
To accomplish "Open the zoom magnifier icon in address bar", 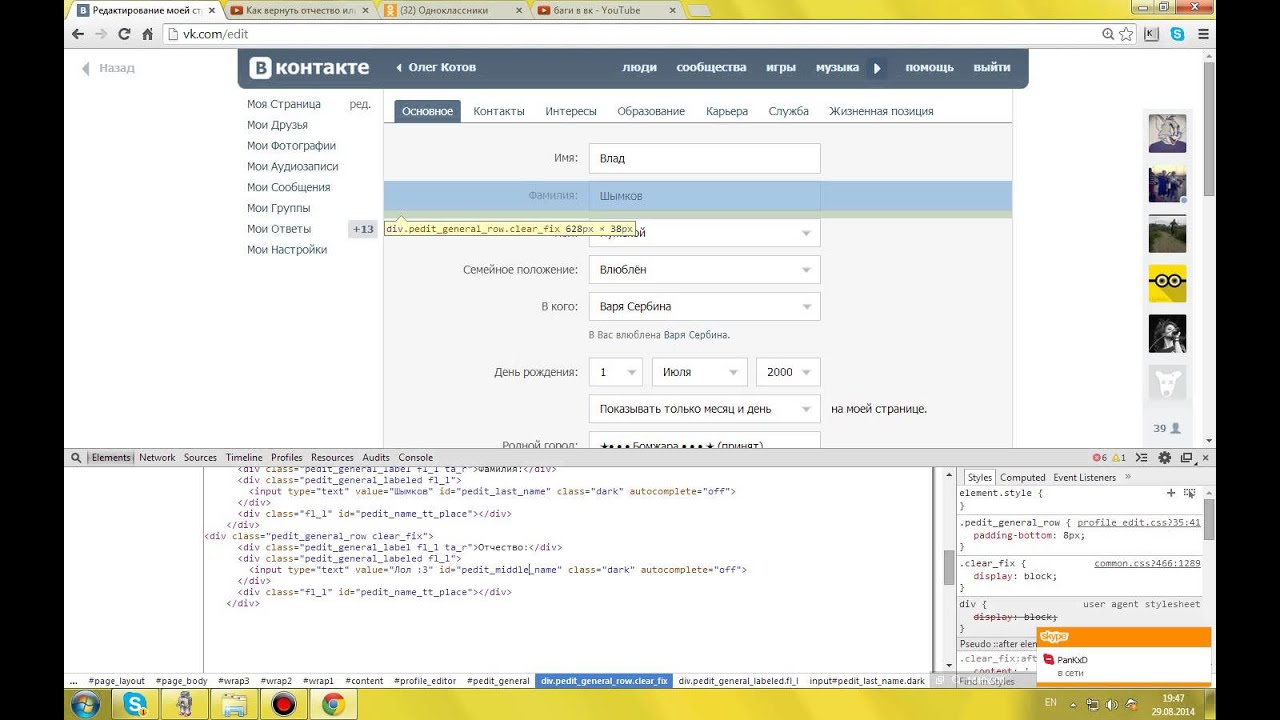I will tap(1108, 34).
